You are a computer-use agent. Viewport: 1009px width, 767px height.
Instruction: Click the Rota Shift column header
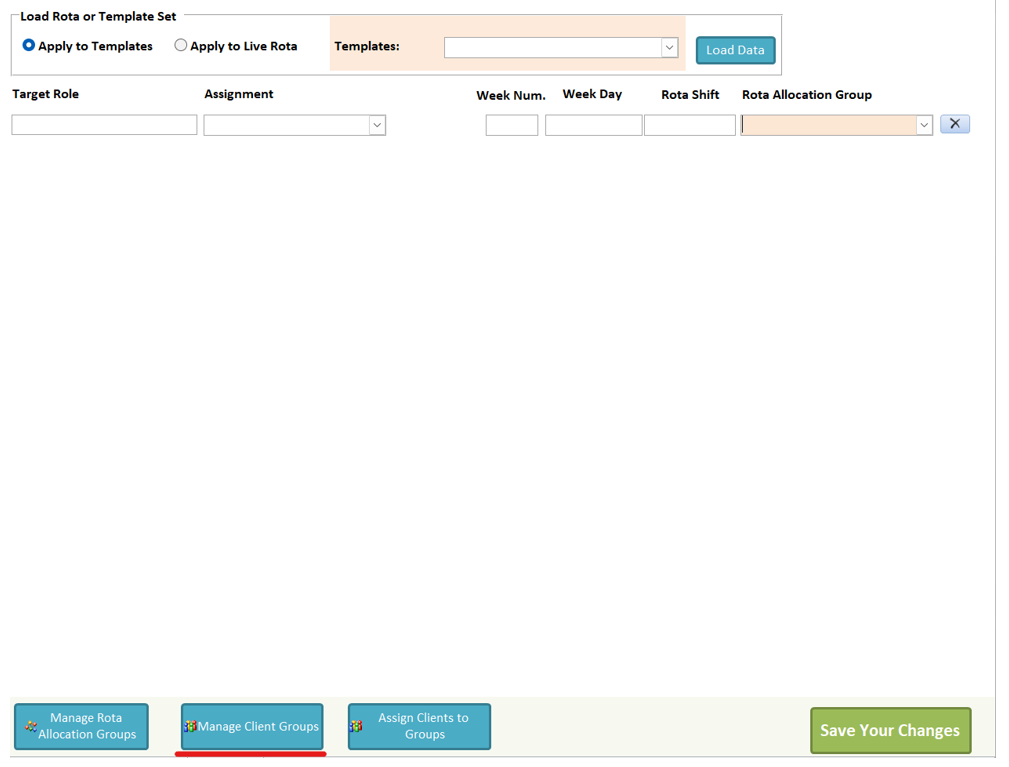point(690,95)
